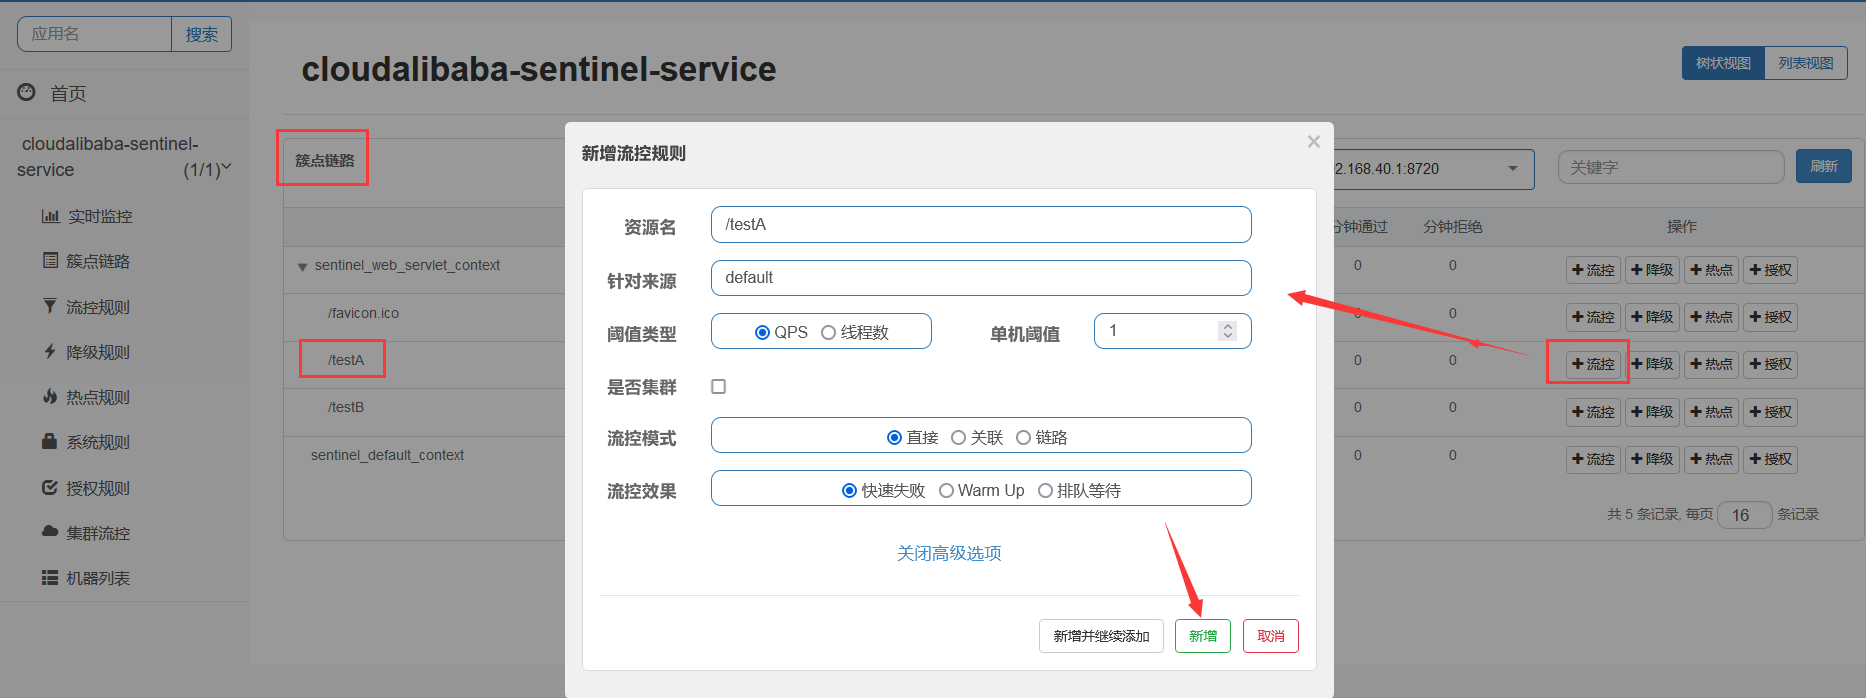Select Warm Up flow control effect
This screenshot has width=1866, height=698.
point(946,490)
